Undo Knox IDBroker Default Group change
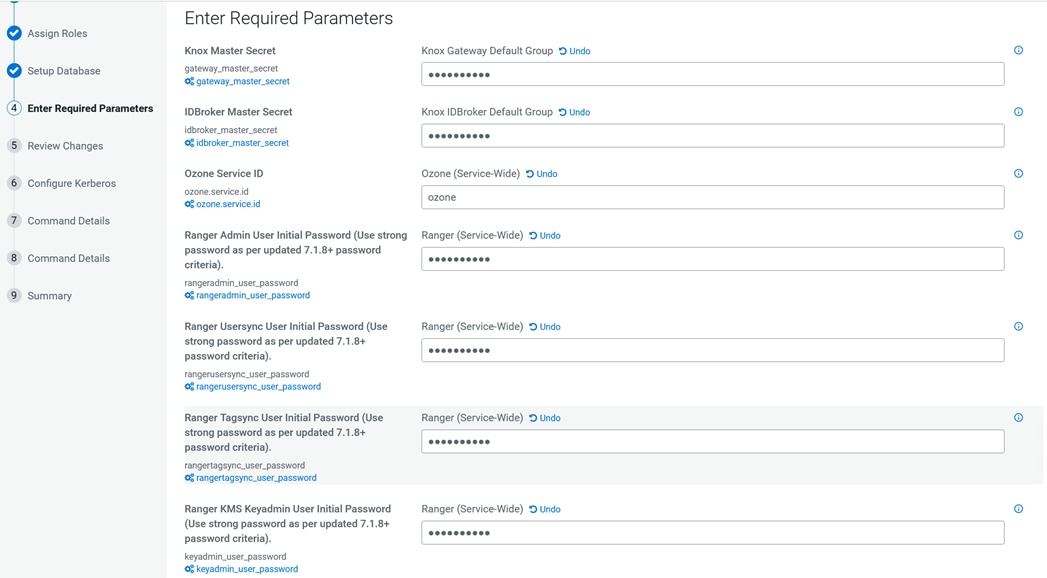 (x=574, y=112)
